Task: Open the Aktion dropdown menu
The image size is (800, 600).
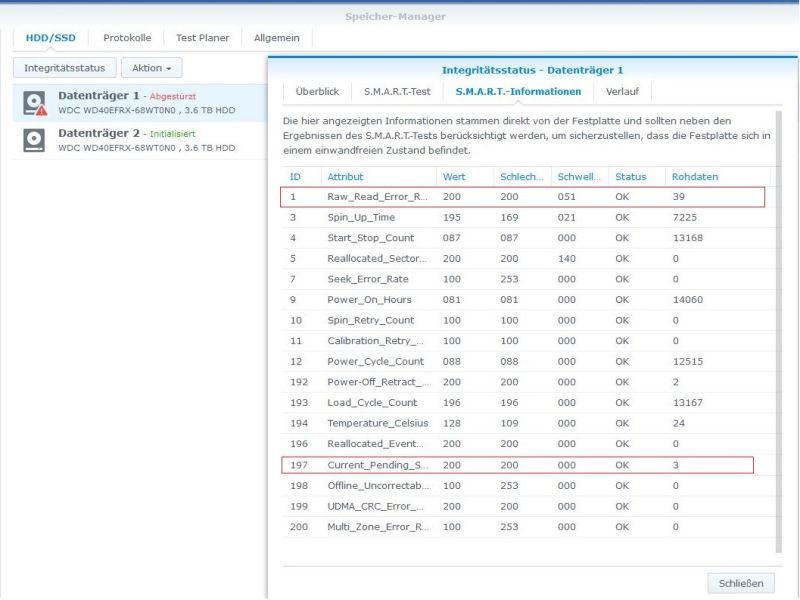Action: 152,68
